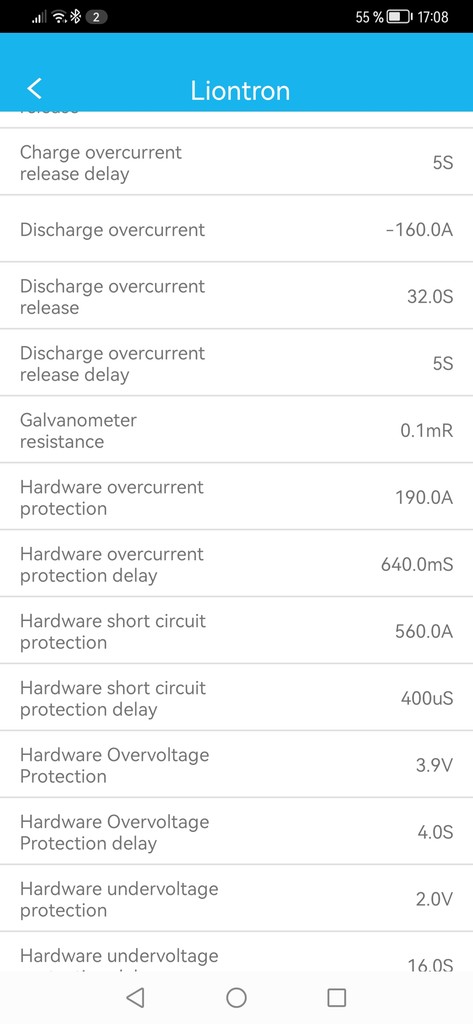Screen dimensions: 473x1024
Task: Tap the Android back navigation triangle
Action: 135,997
